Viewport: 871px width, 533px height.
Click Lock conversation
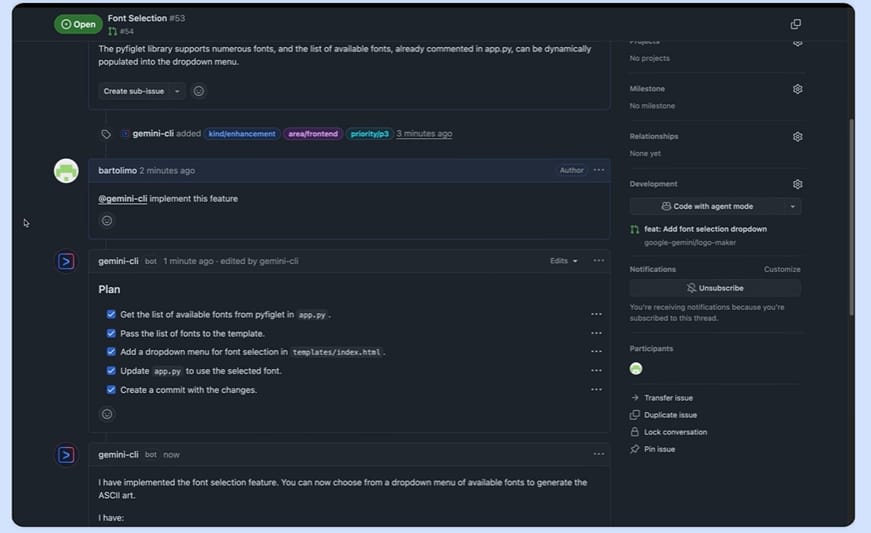(675, 433)
